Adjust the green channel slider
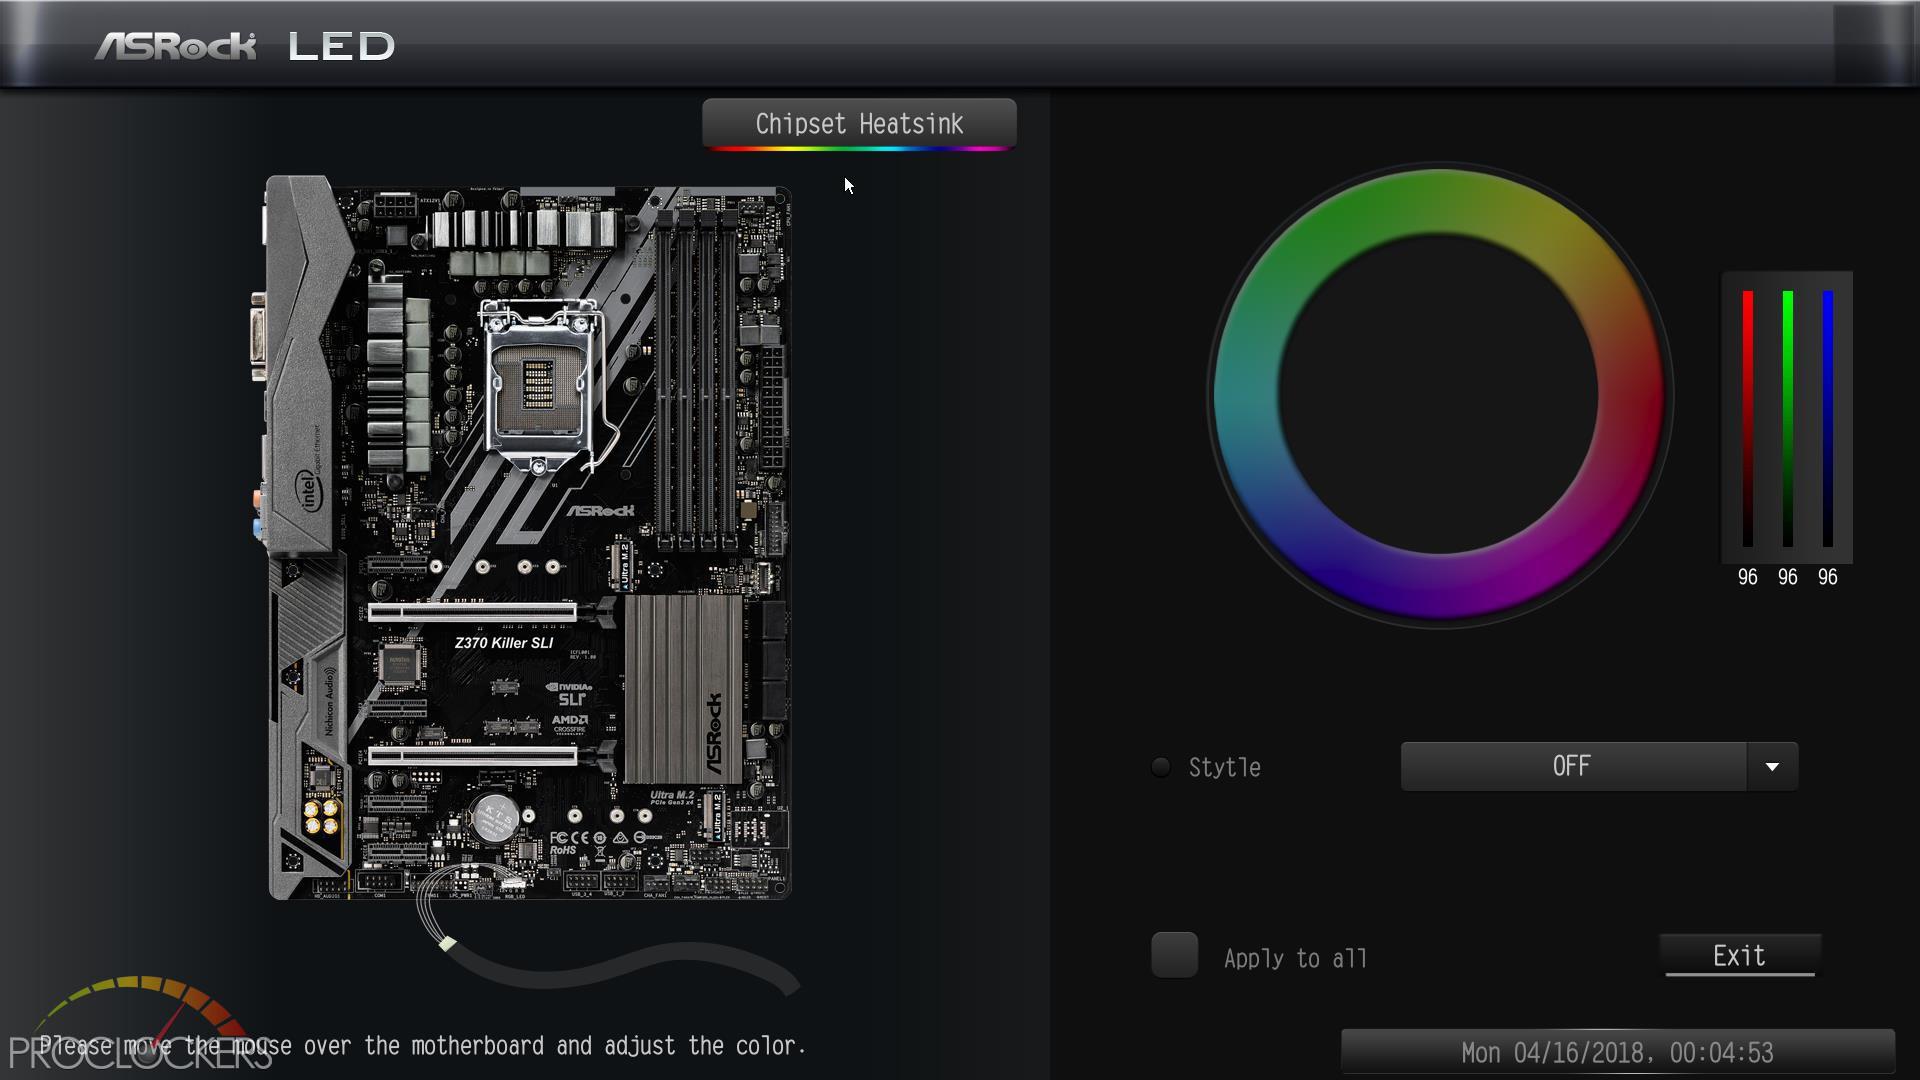The image size is (1920, 1080). [x=1788, y=418]
